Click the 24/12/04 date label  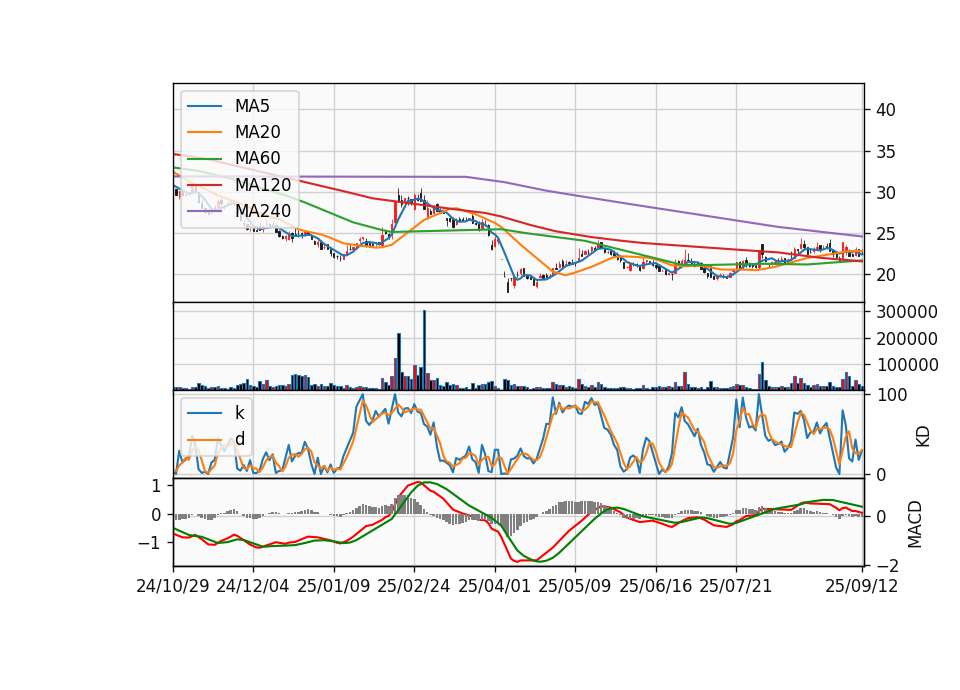[x=253, y=586]
